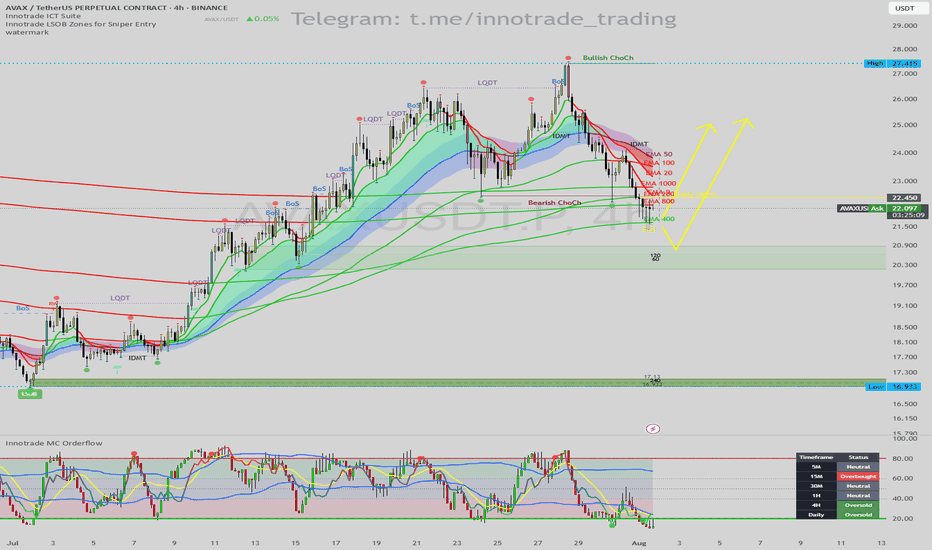
Task: Click the Status header in status table
Action: (x=858, y=457)
